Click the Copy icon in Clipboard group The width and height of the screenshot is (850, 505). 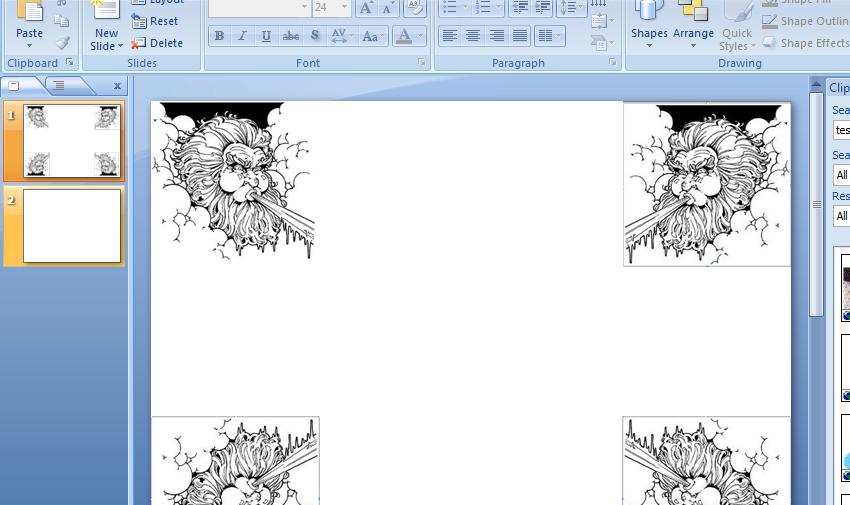[x=62, y=21]
